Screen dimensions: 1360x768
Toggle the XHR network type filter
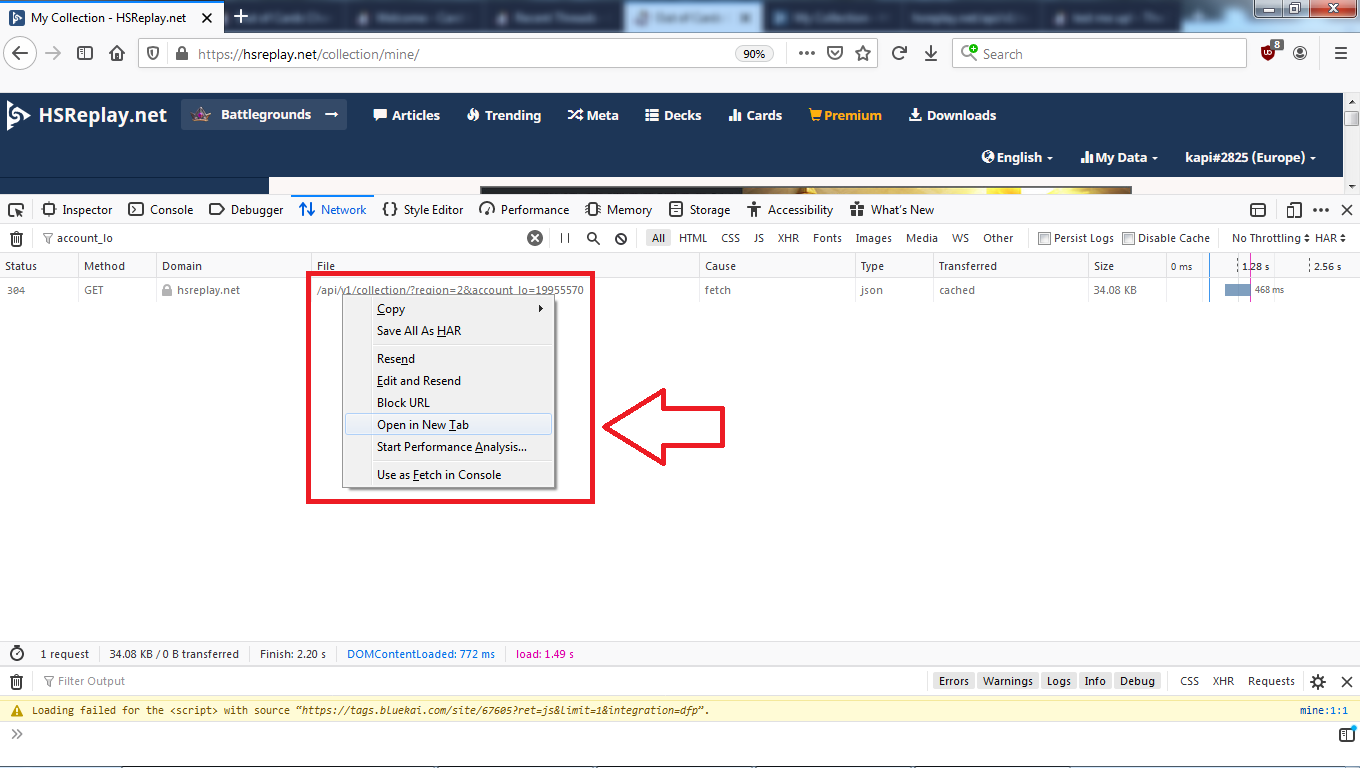point(788,238)
